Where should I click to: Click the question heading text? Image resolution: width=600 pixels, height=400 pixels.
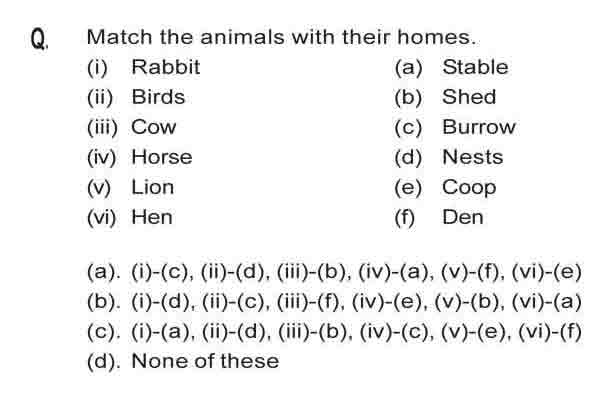pos(281,37)
